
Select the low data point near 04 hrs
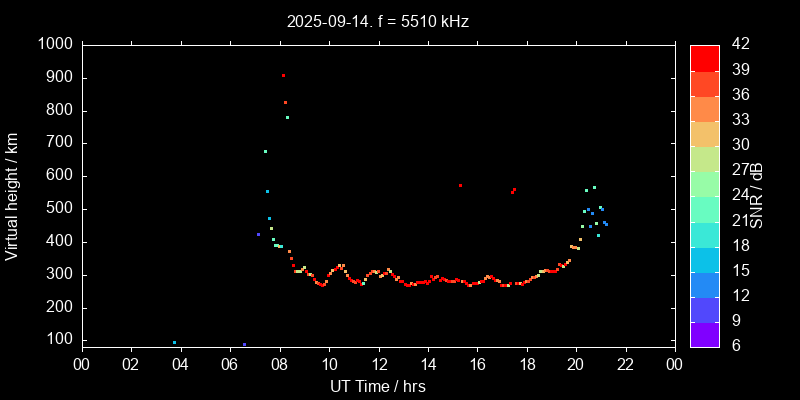(174, 343)
